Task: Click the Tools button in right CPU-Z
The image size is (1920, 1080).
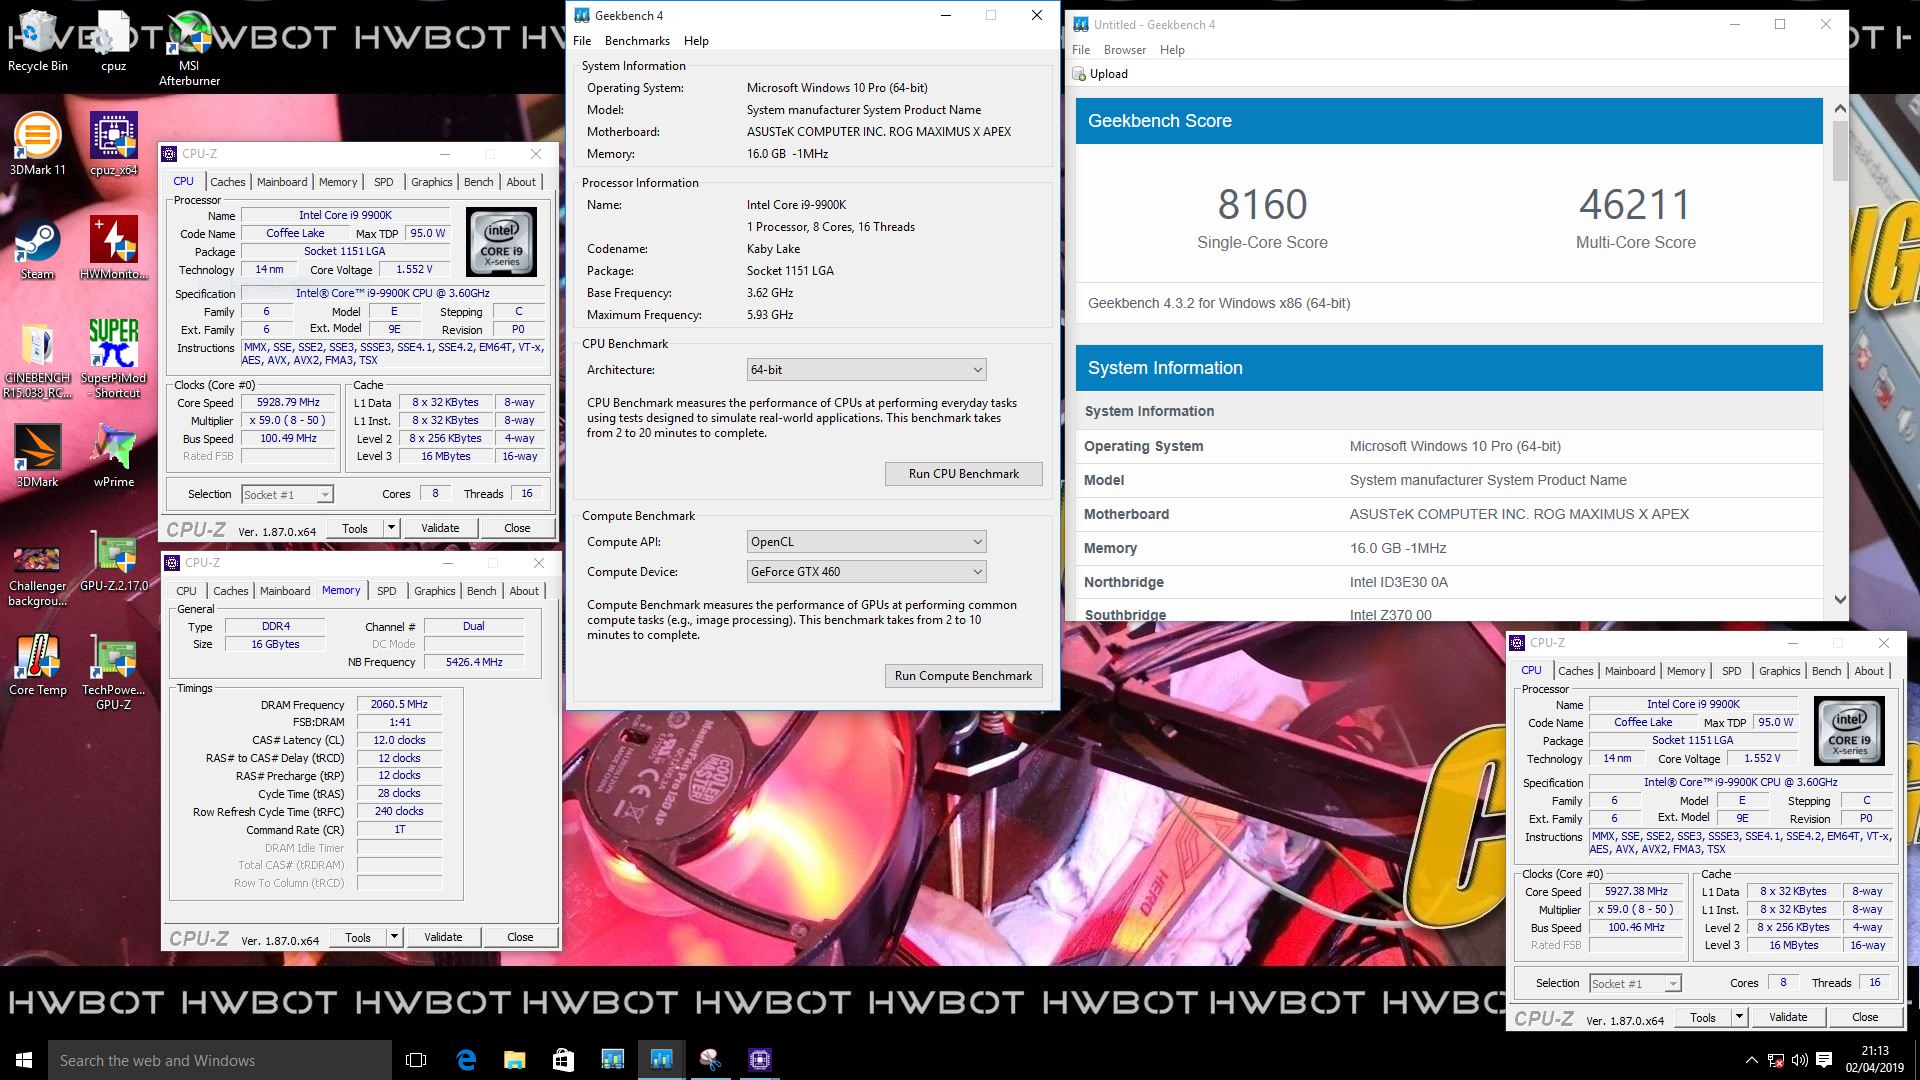Action: pos(1703,1017)
